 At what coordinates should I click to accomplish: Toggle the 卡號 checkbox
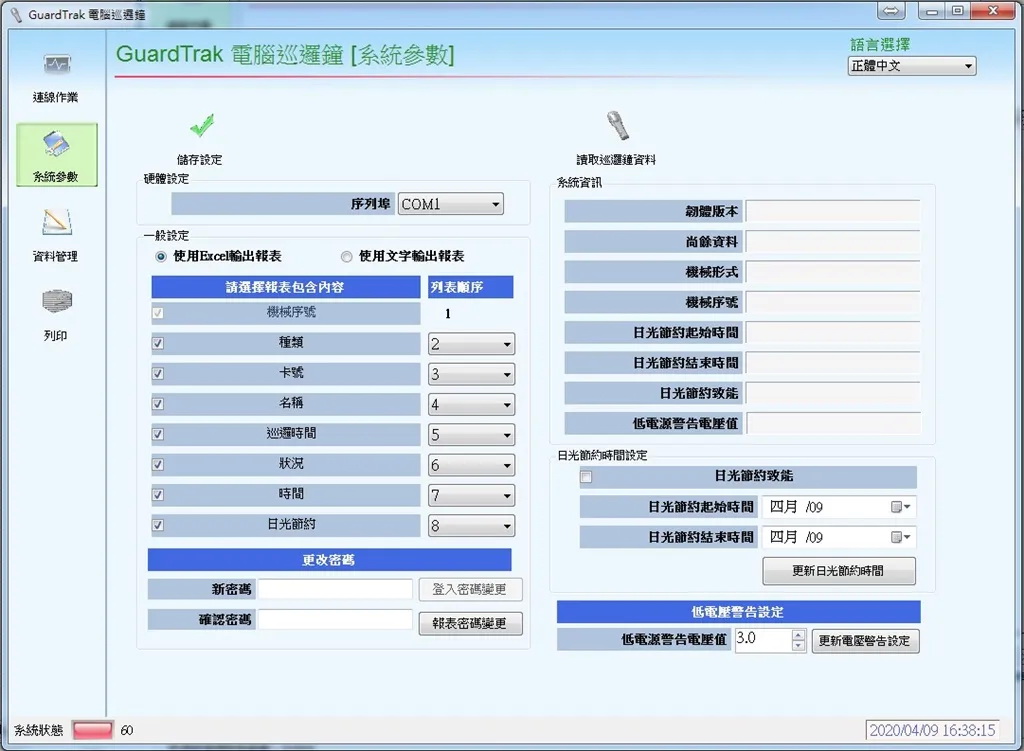point(158,374)
